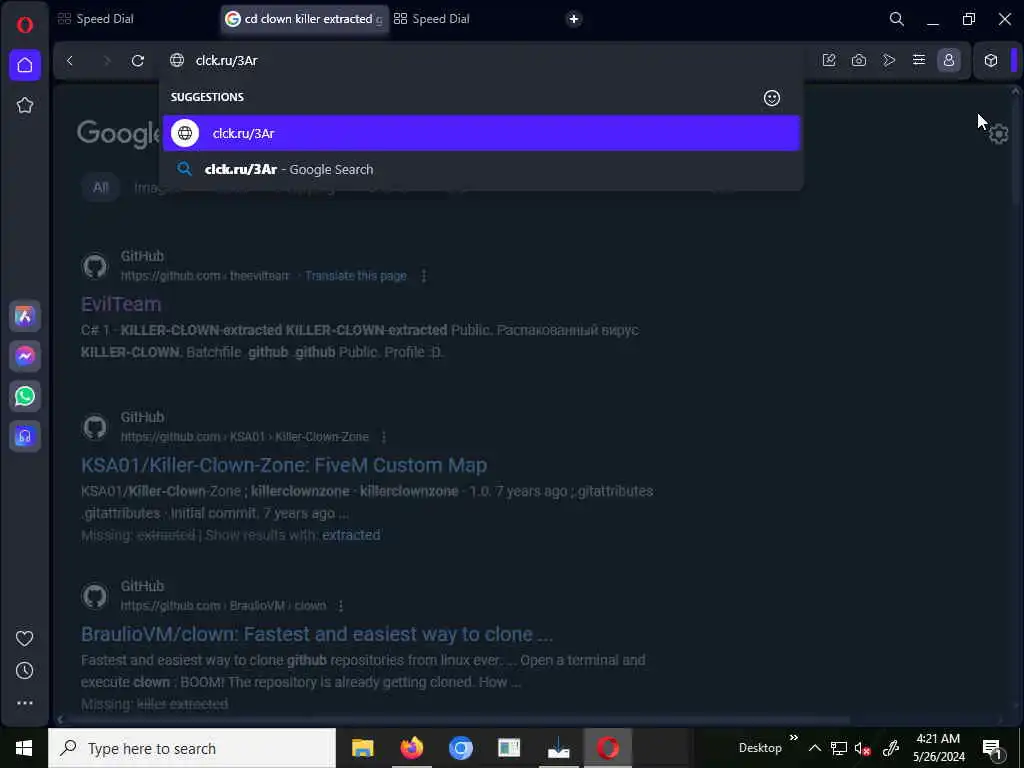This screenshot has width=1024, height=768.
Task: Open KSA01/Killer-Clown-Zone result link
Action: pos(284,465)
